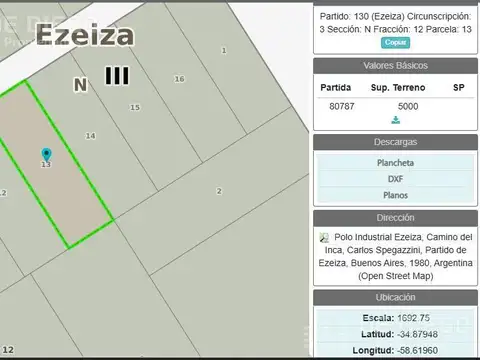Image resolution: width=480 pixels, height=360 pixels.
Task: Click the Longitud value -58.61960
Action: (x=417, y=350)
